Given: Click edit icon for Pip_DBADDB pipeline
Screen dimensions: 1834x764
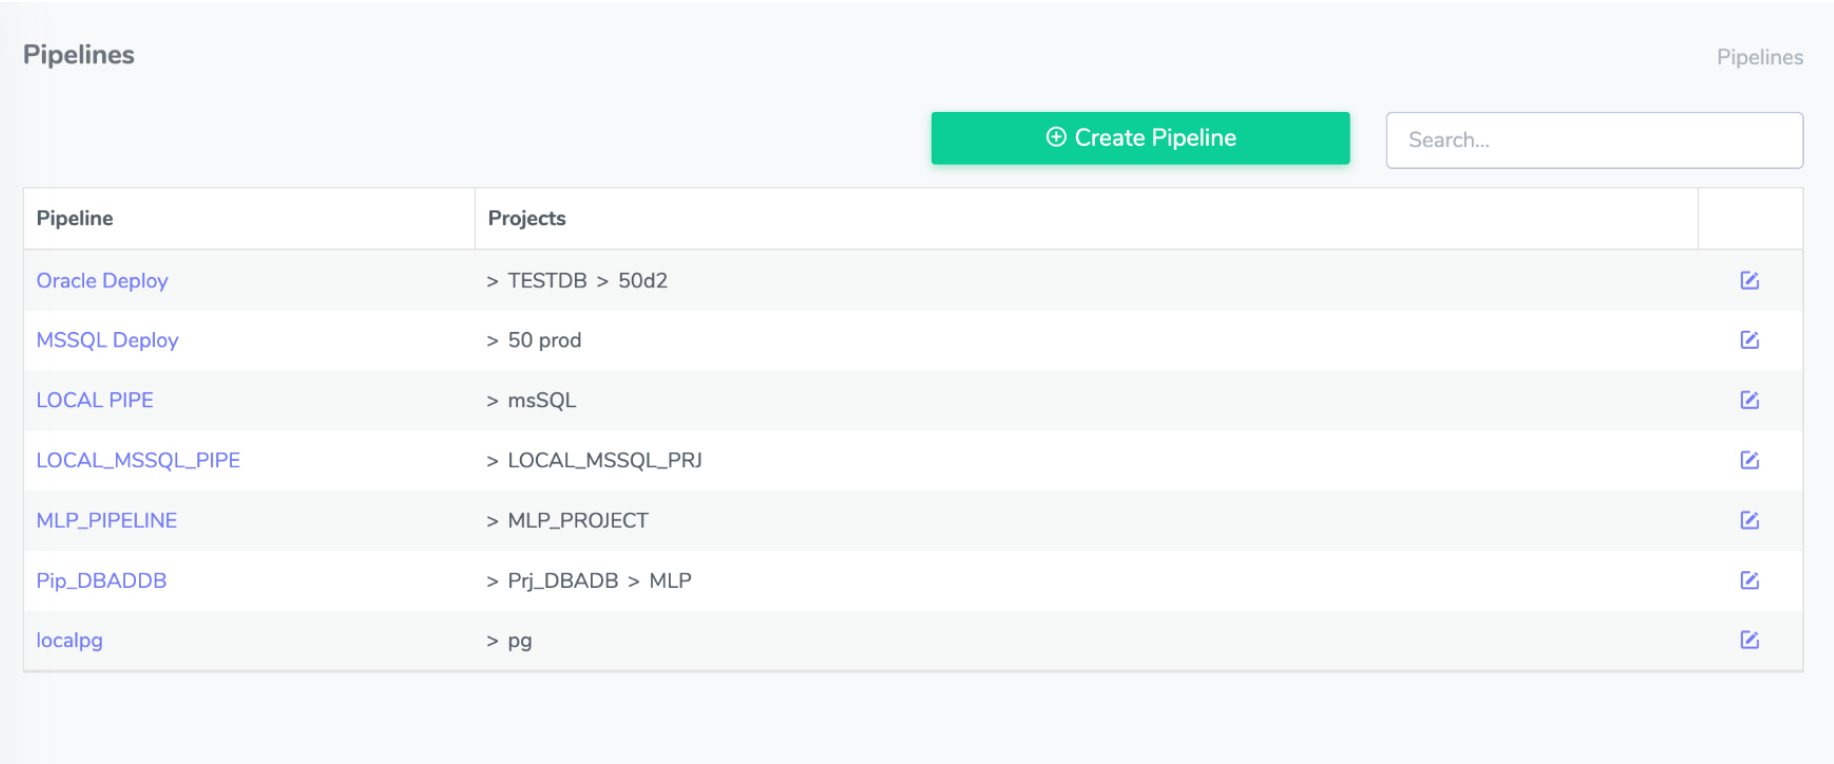Looking at the screenshot, I should 1749,580.
